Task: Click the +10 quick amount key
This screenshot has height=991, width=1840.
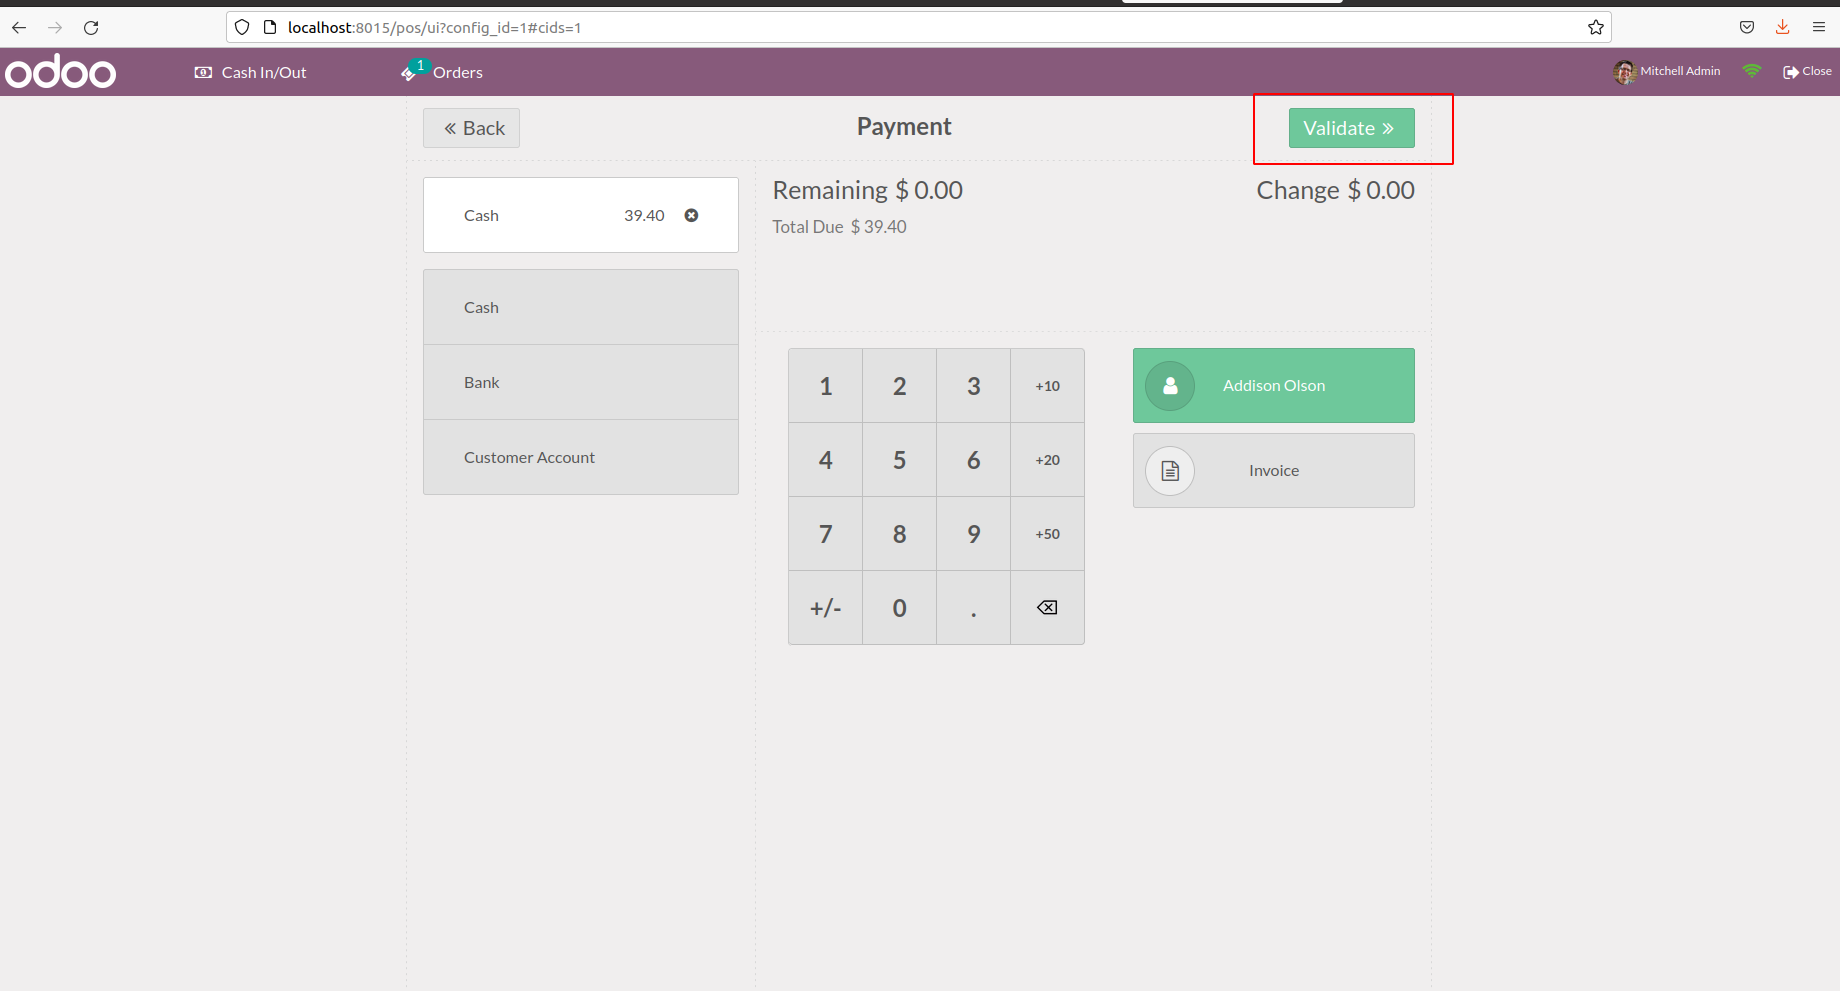Action: click(1047, 386)
